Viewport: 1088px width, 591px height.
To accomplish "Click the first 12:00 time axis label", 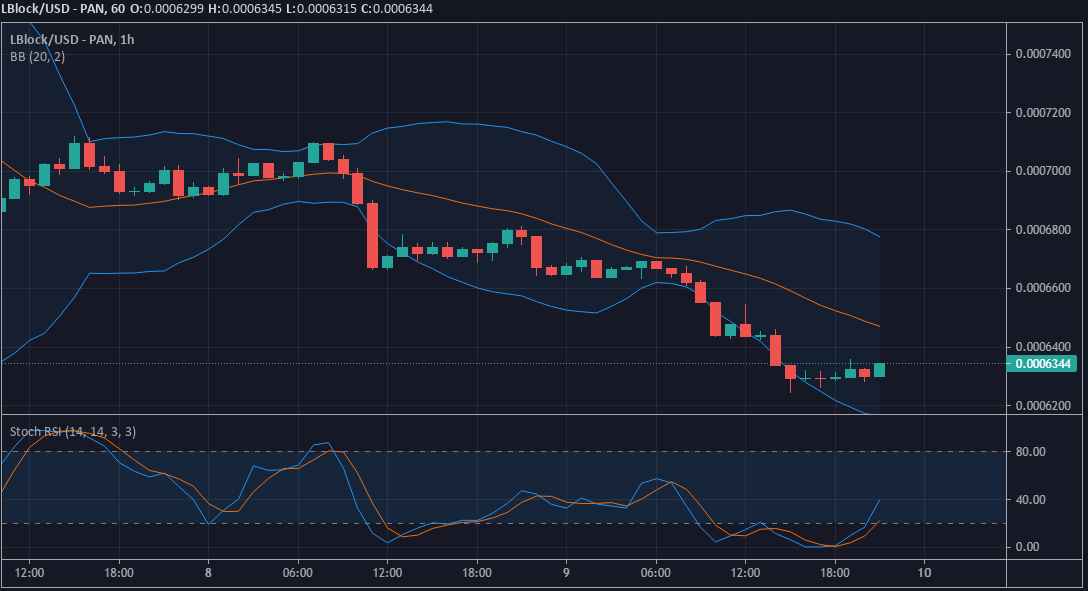I will [x=29, y=572].
